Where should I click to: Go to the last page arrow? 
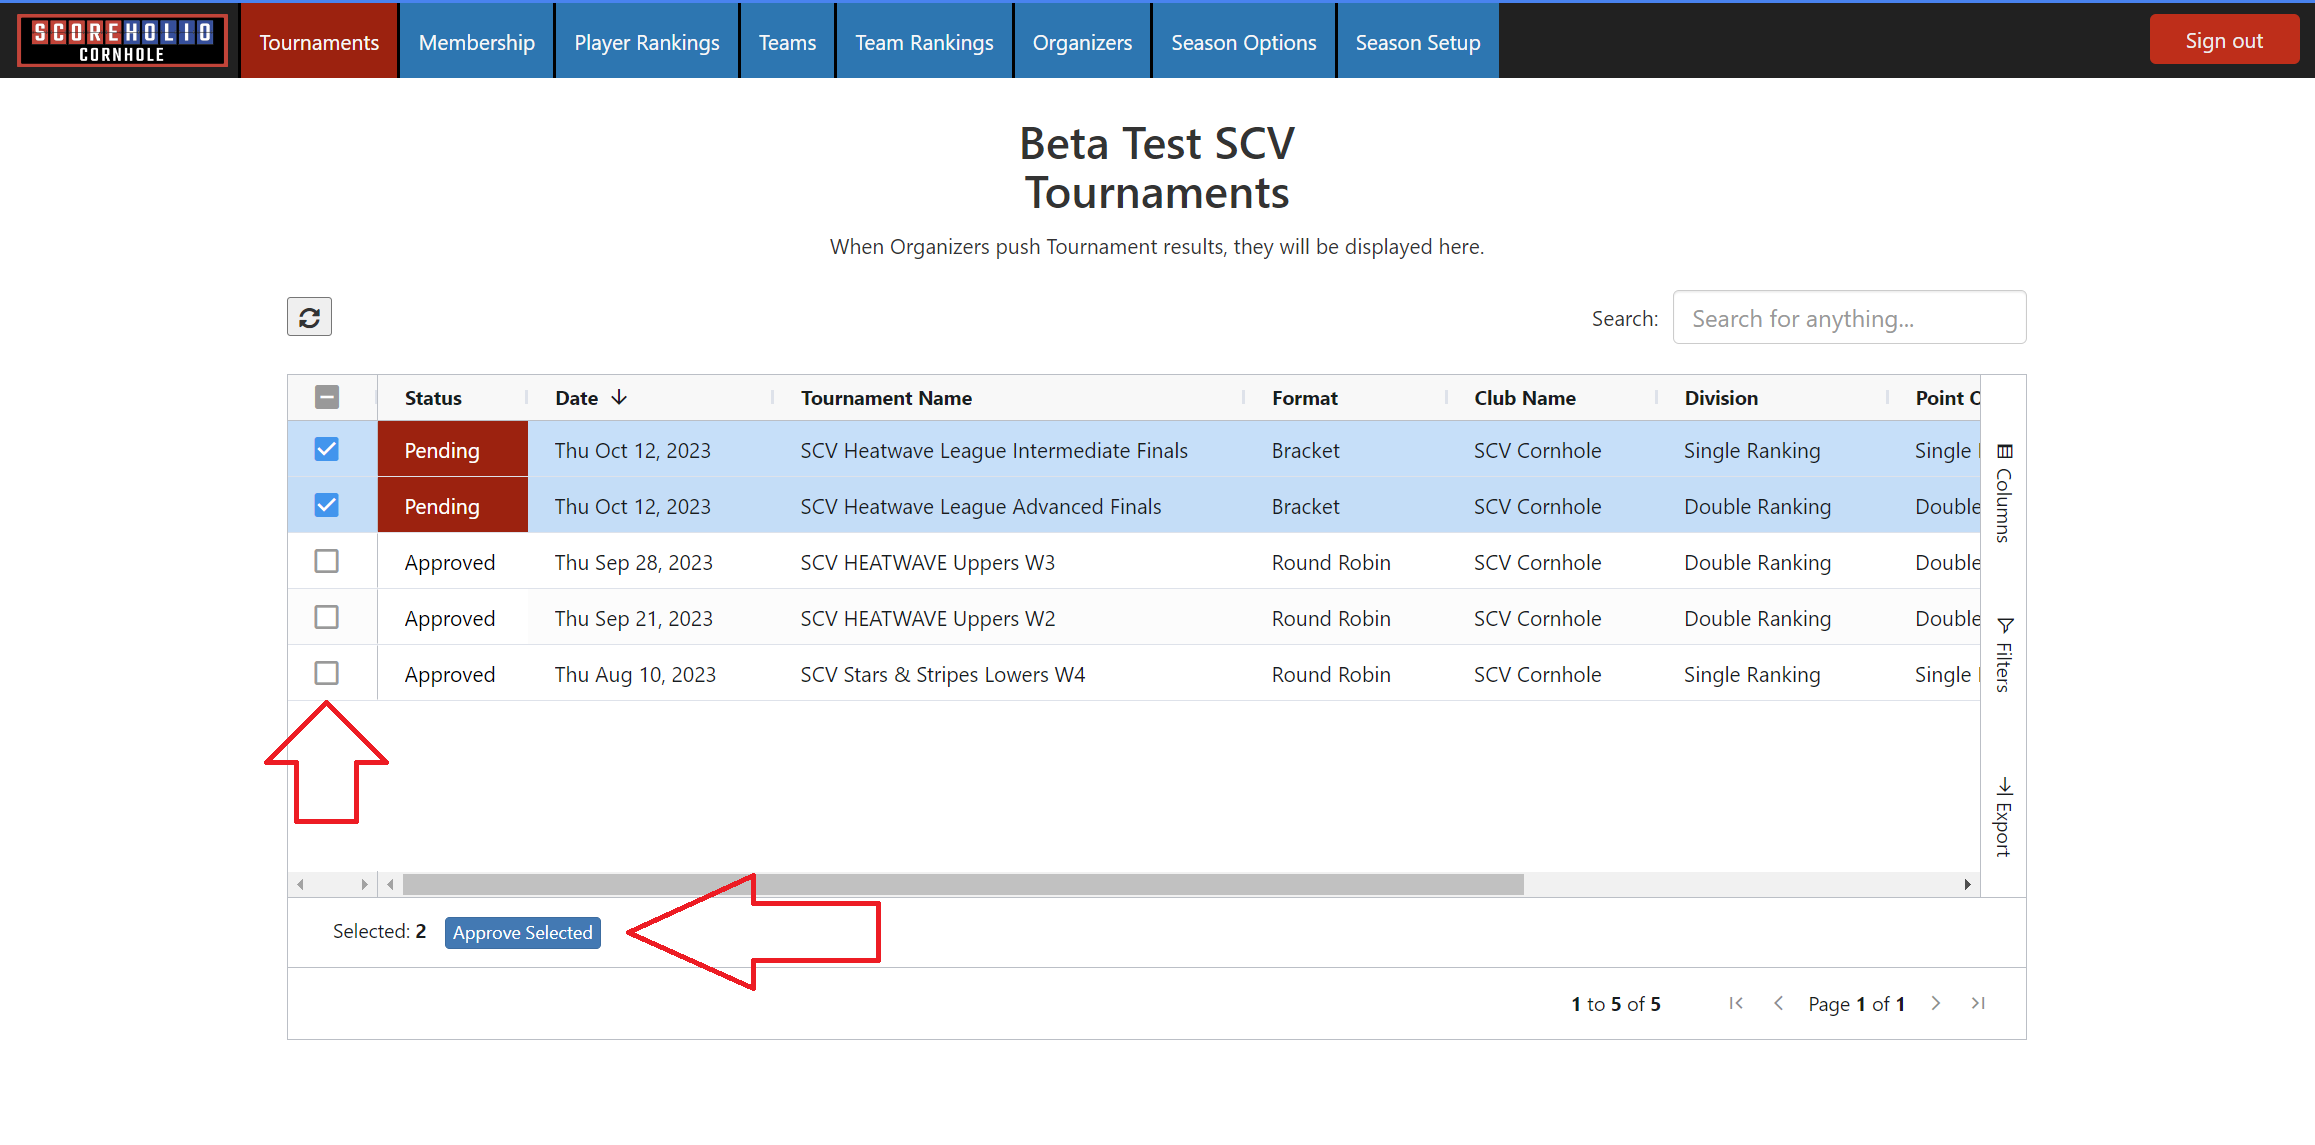click(x=1977, y=1003)
